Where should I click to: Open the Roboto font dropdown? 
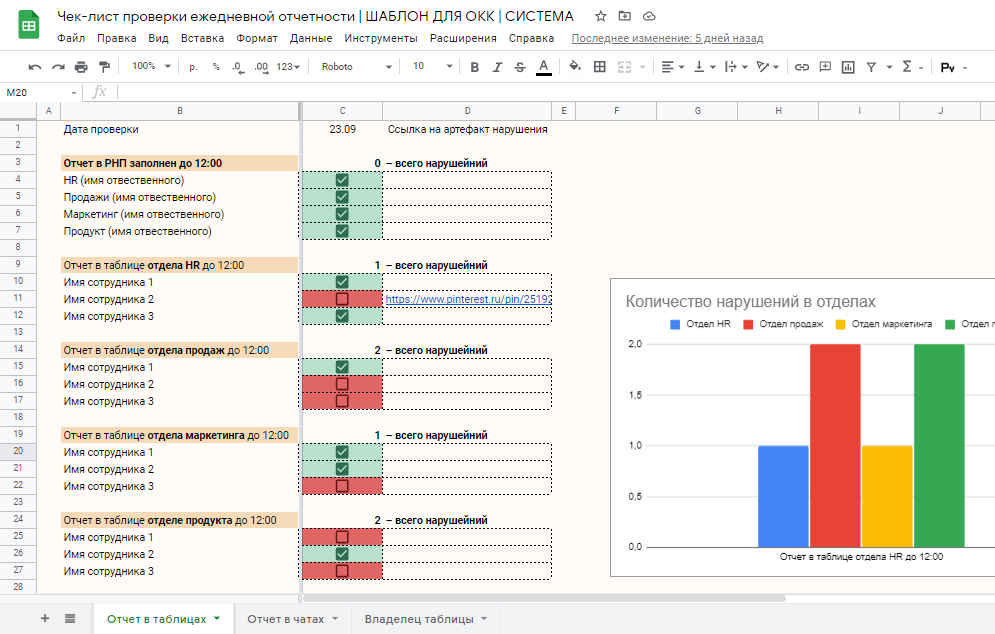(356, 67)
